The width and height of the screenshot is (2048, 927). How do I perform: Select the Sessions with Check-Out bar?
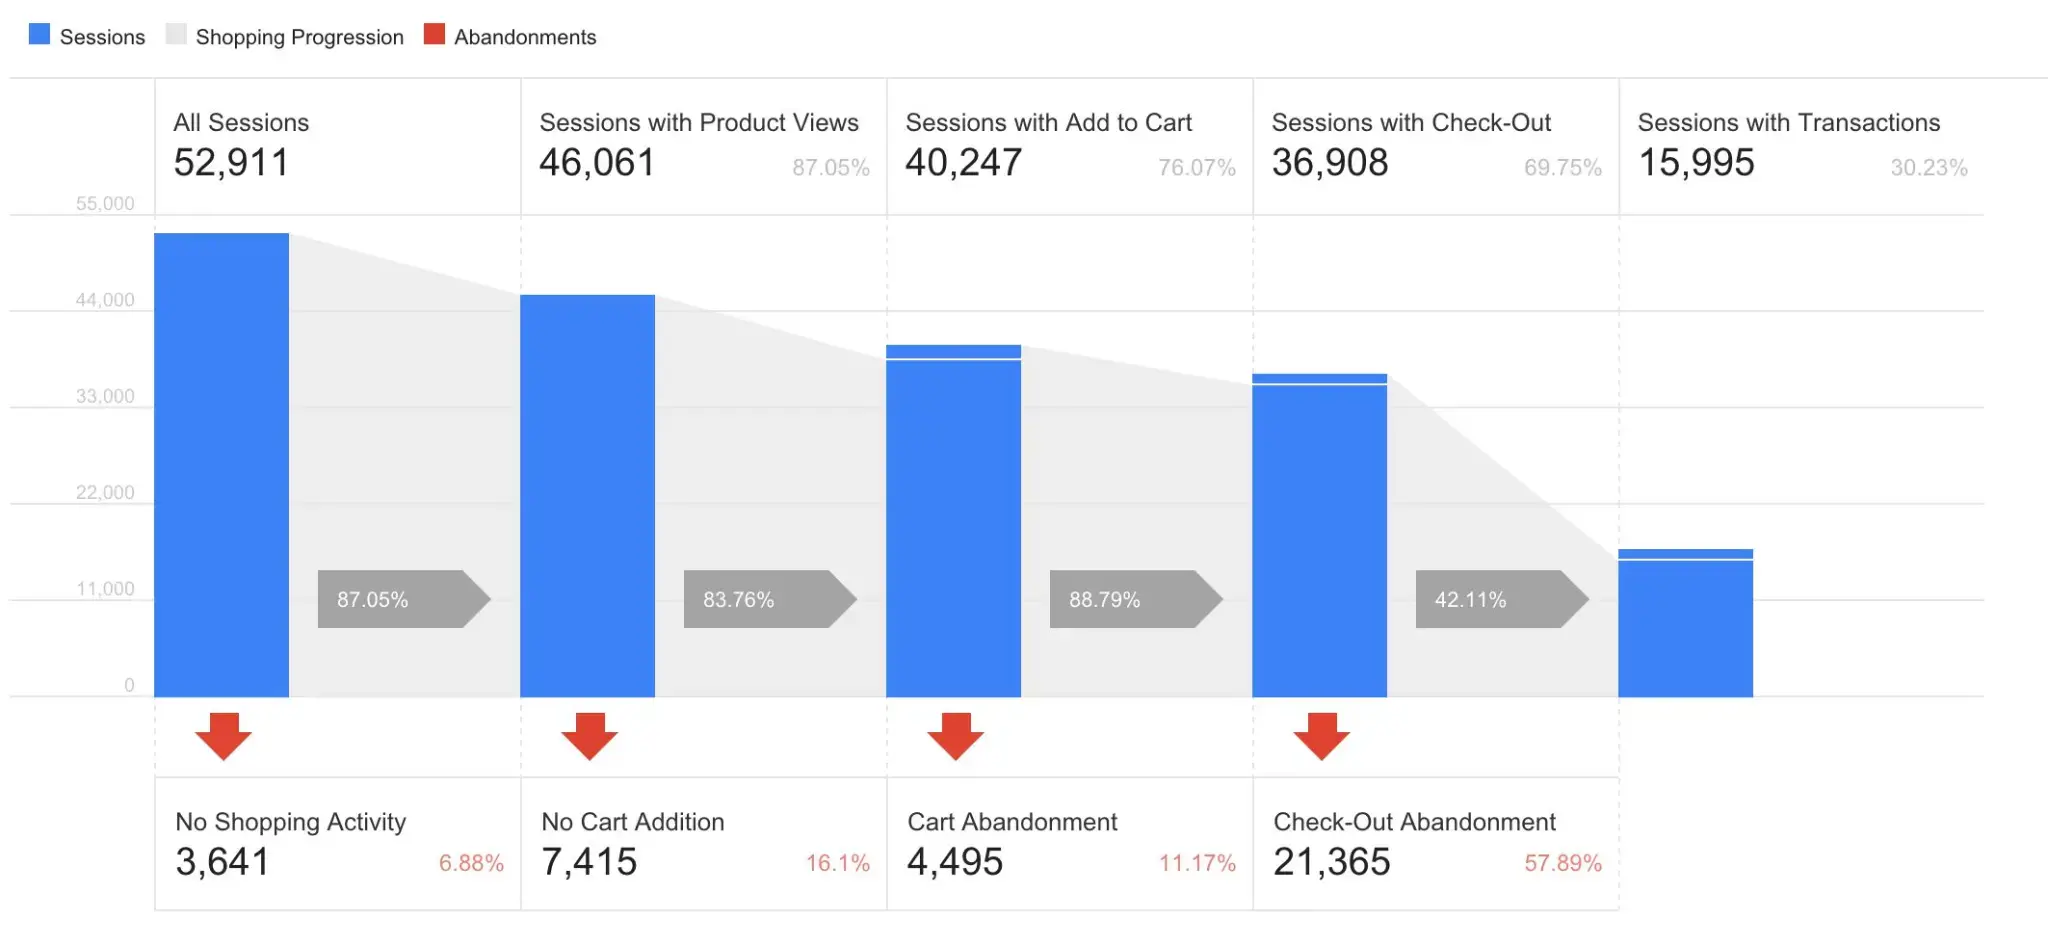pyautogui.click(x=1319, y=535)
